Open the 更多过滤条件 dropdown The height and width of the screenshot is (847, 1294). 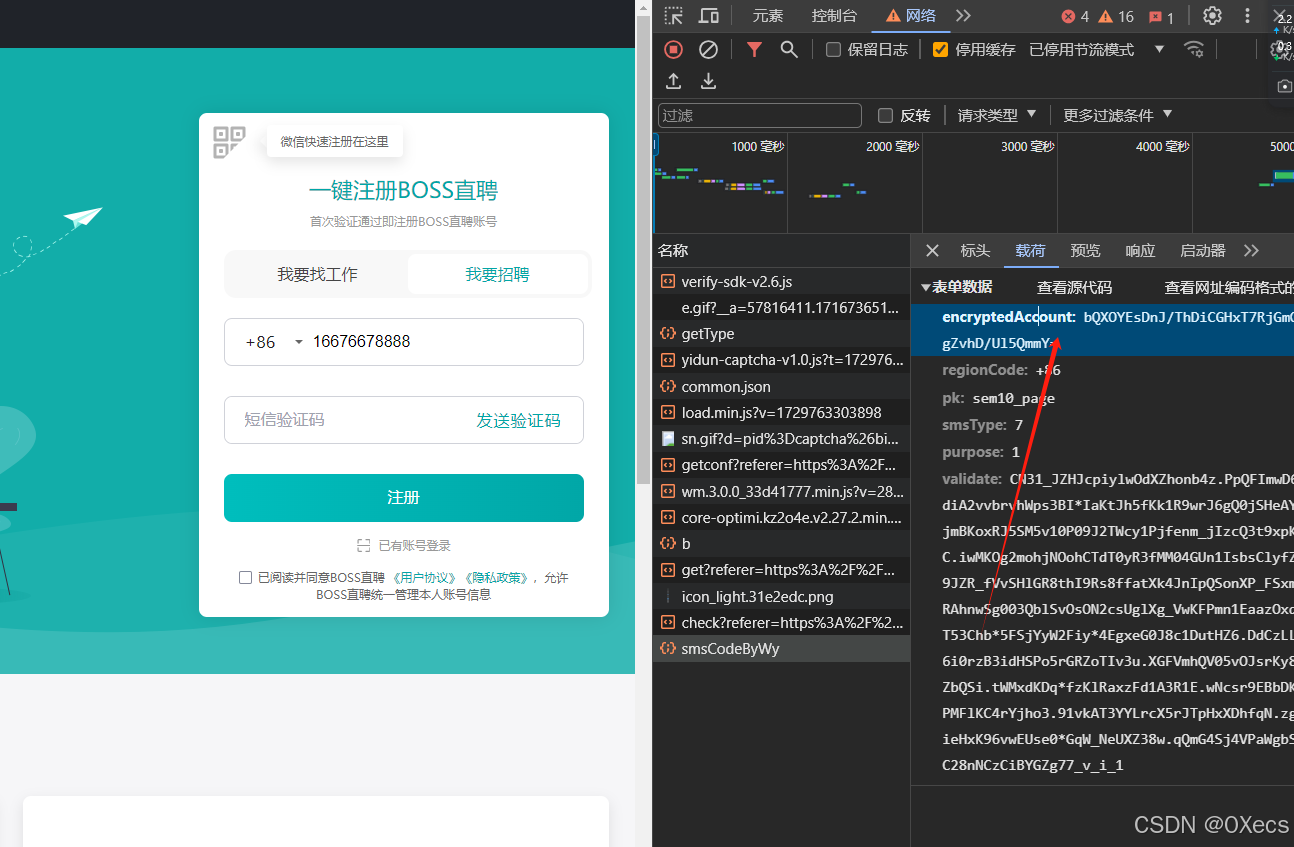pyautogui.click(x=1118, y=115)
